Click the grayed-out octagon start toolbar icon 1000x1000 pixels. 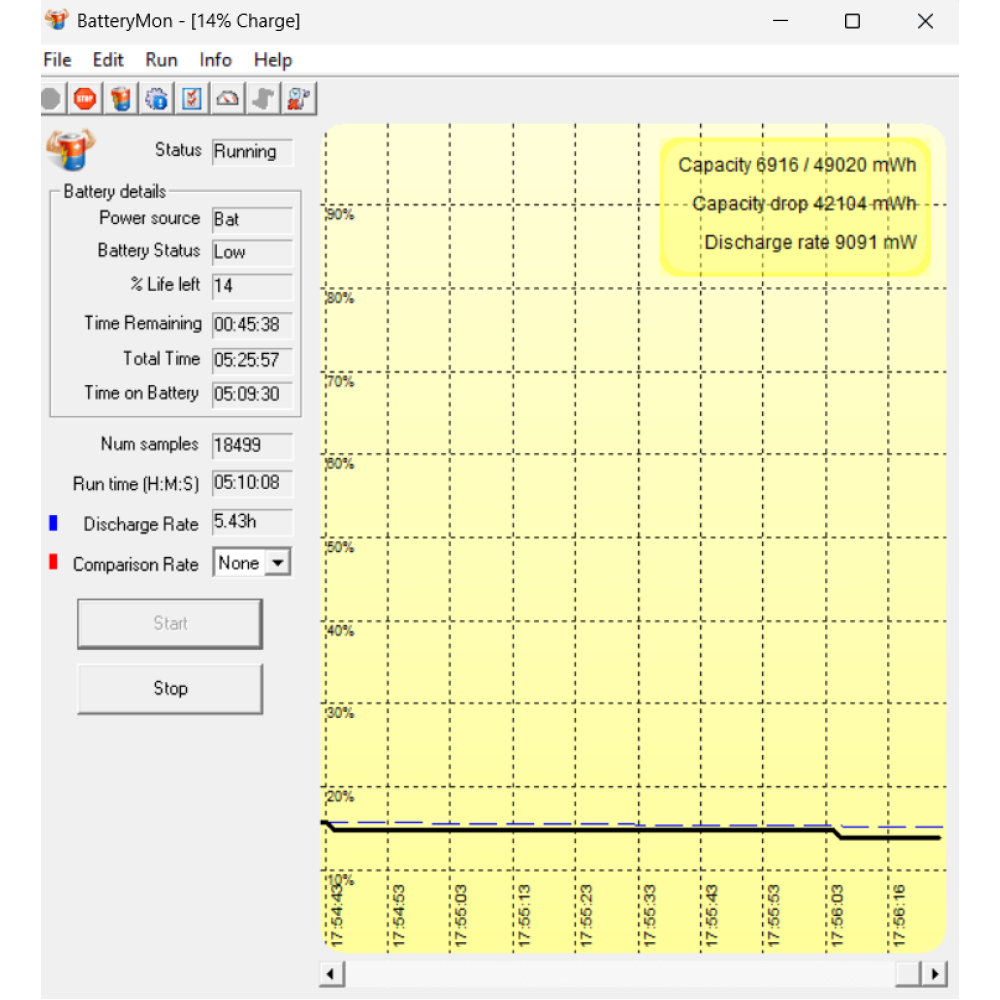tap(51, 98)
